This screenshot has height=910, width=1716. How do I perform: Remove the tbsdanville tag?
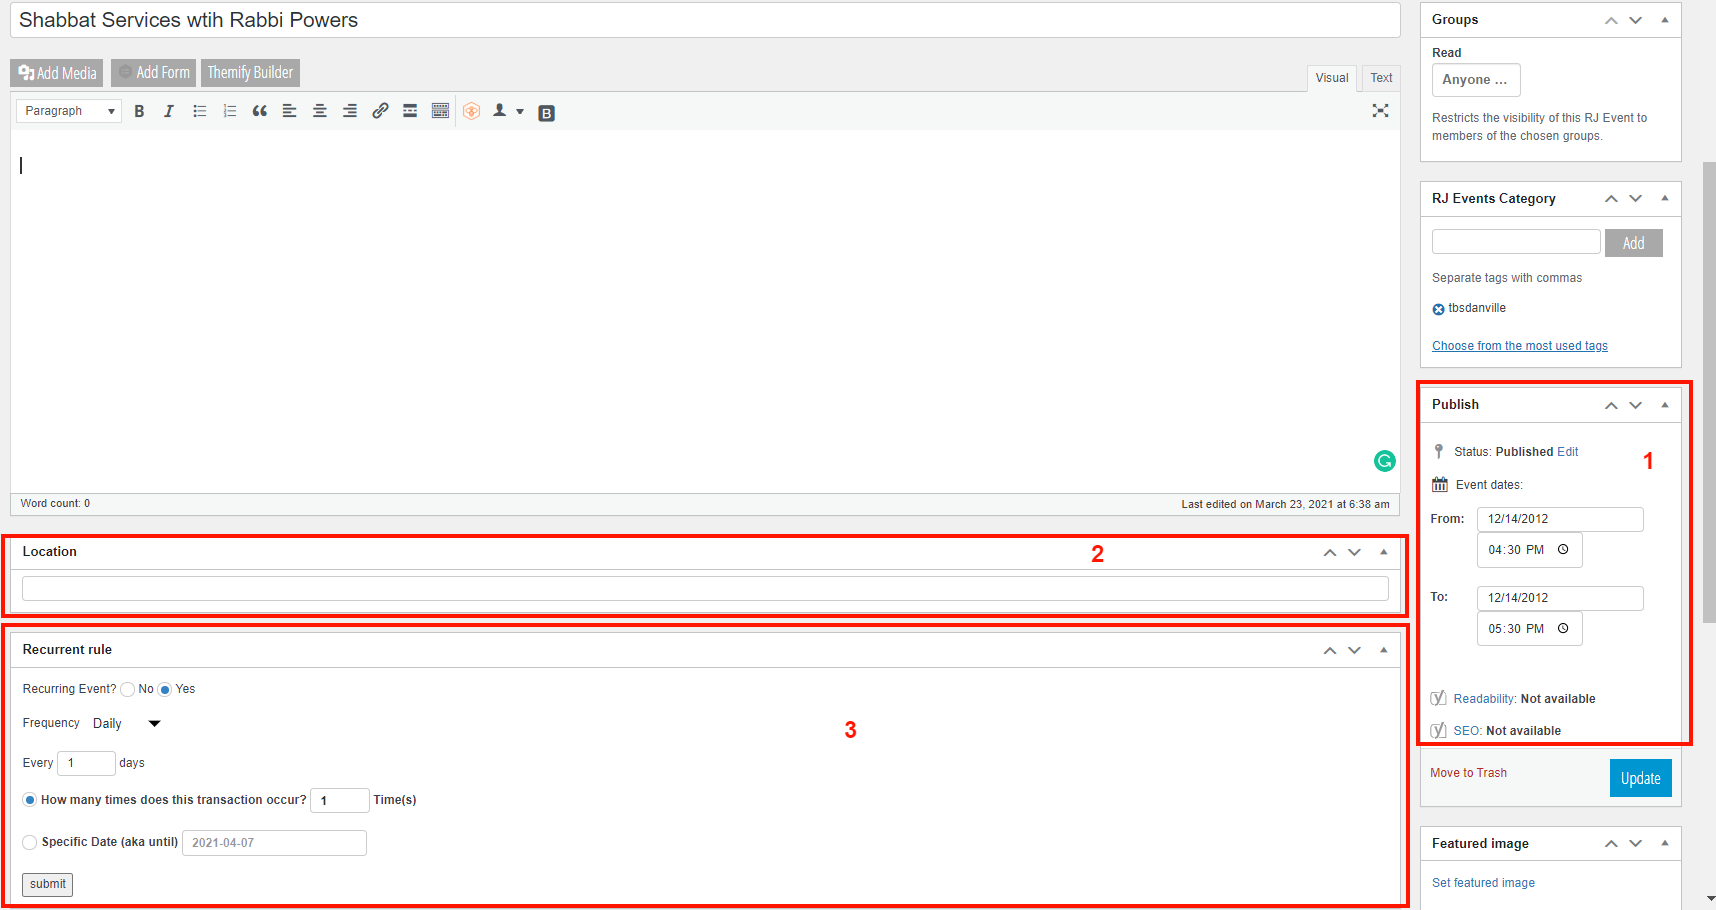[1438, 309]
